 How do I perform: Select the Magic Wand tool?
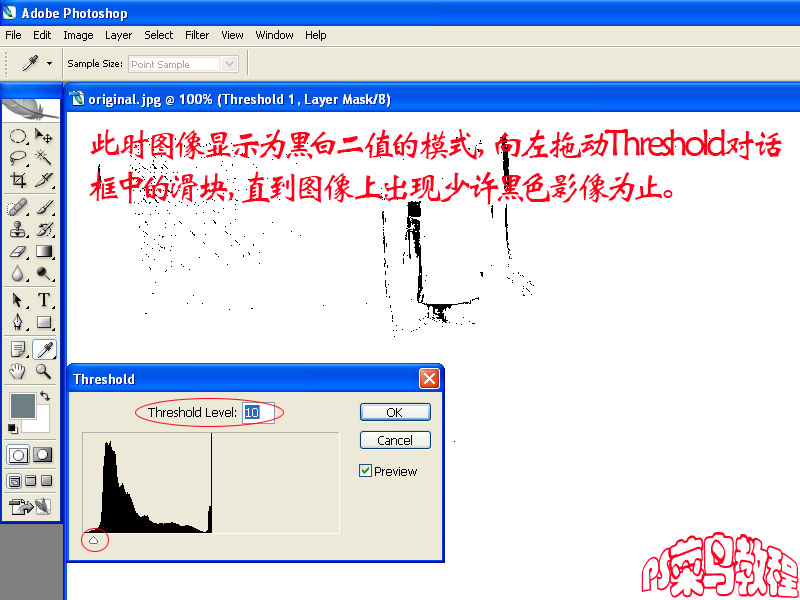coord(44,158)
